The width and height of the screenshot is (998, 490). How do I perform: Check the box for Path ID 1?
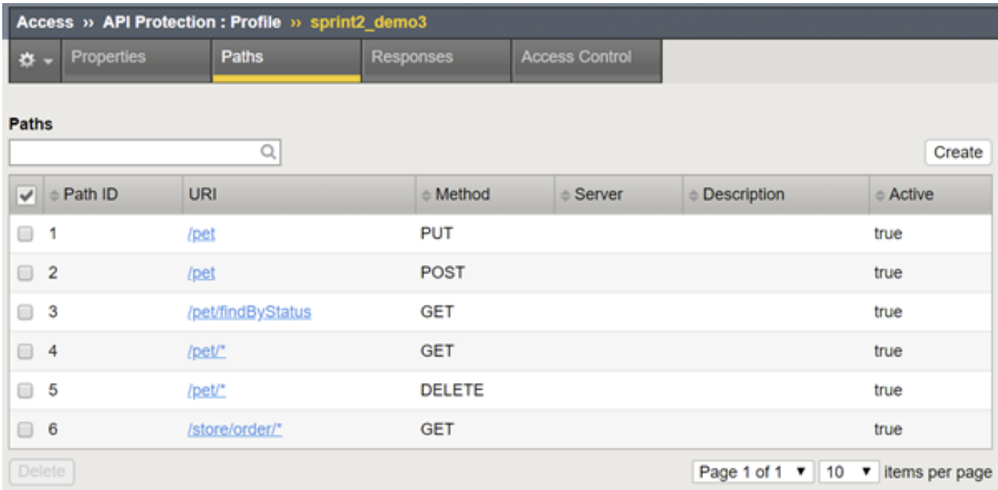[x=26, y=234]
